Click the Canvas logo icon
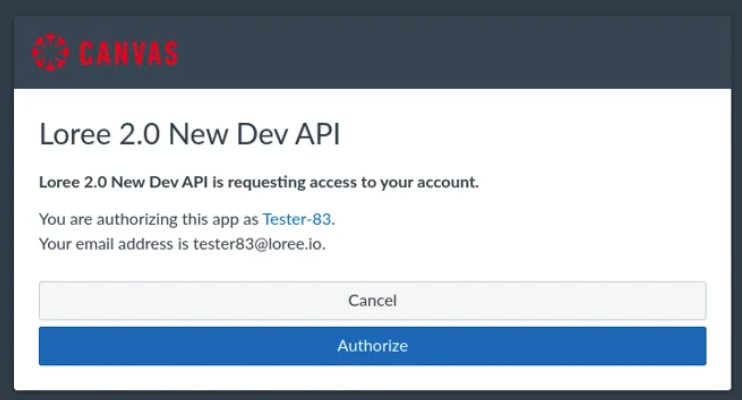Viewport: 742px width, 400px height. [x=50, y=52]
